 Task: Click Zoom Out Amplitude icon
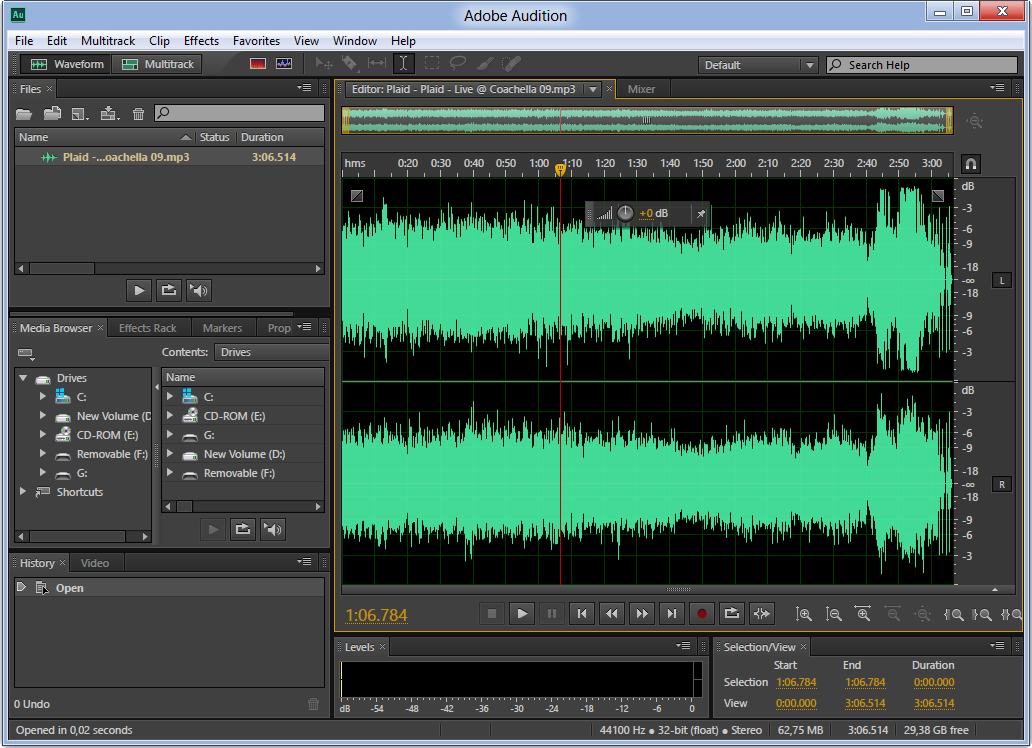click(x=833, y=614)
